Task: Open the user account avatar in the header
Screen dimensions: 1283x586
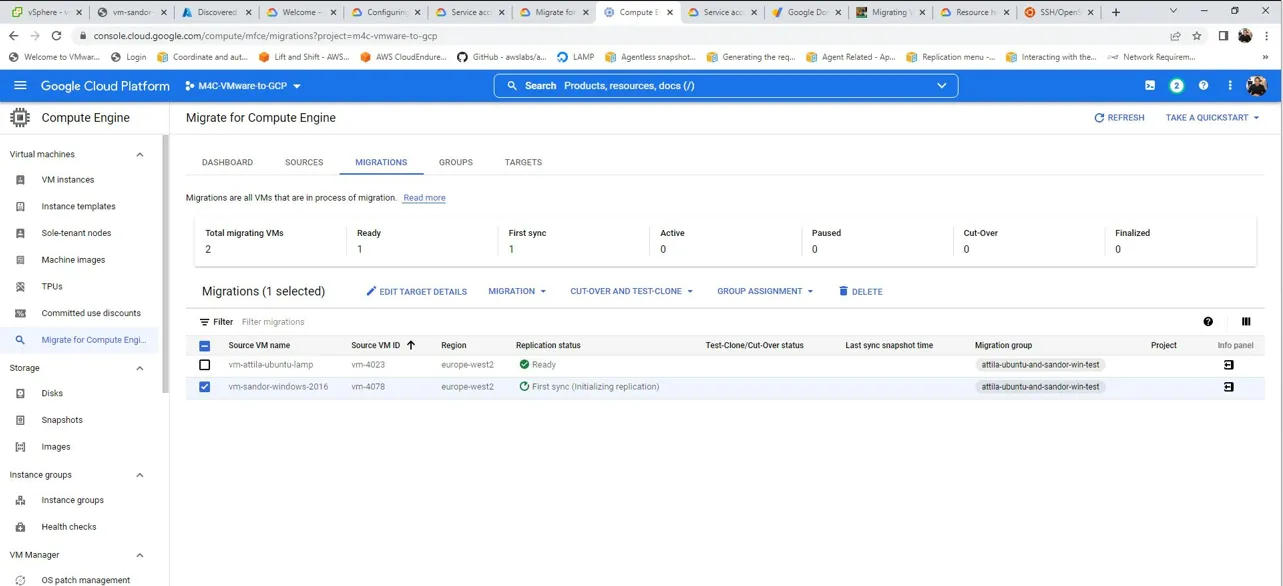Action: click(1257, 86)
